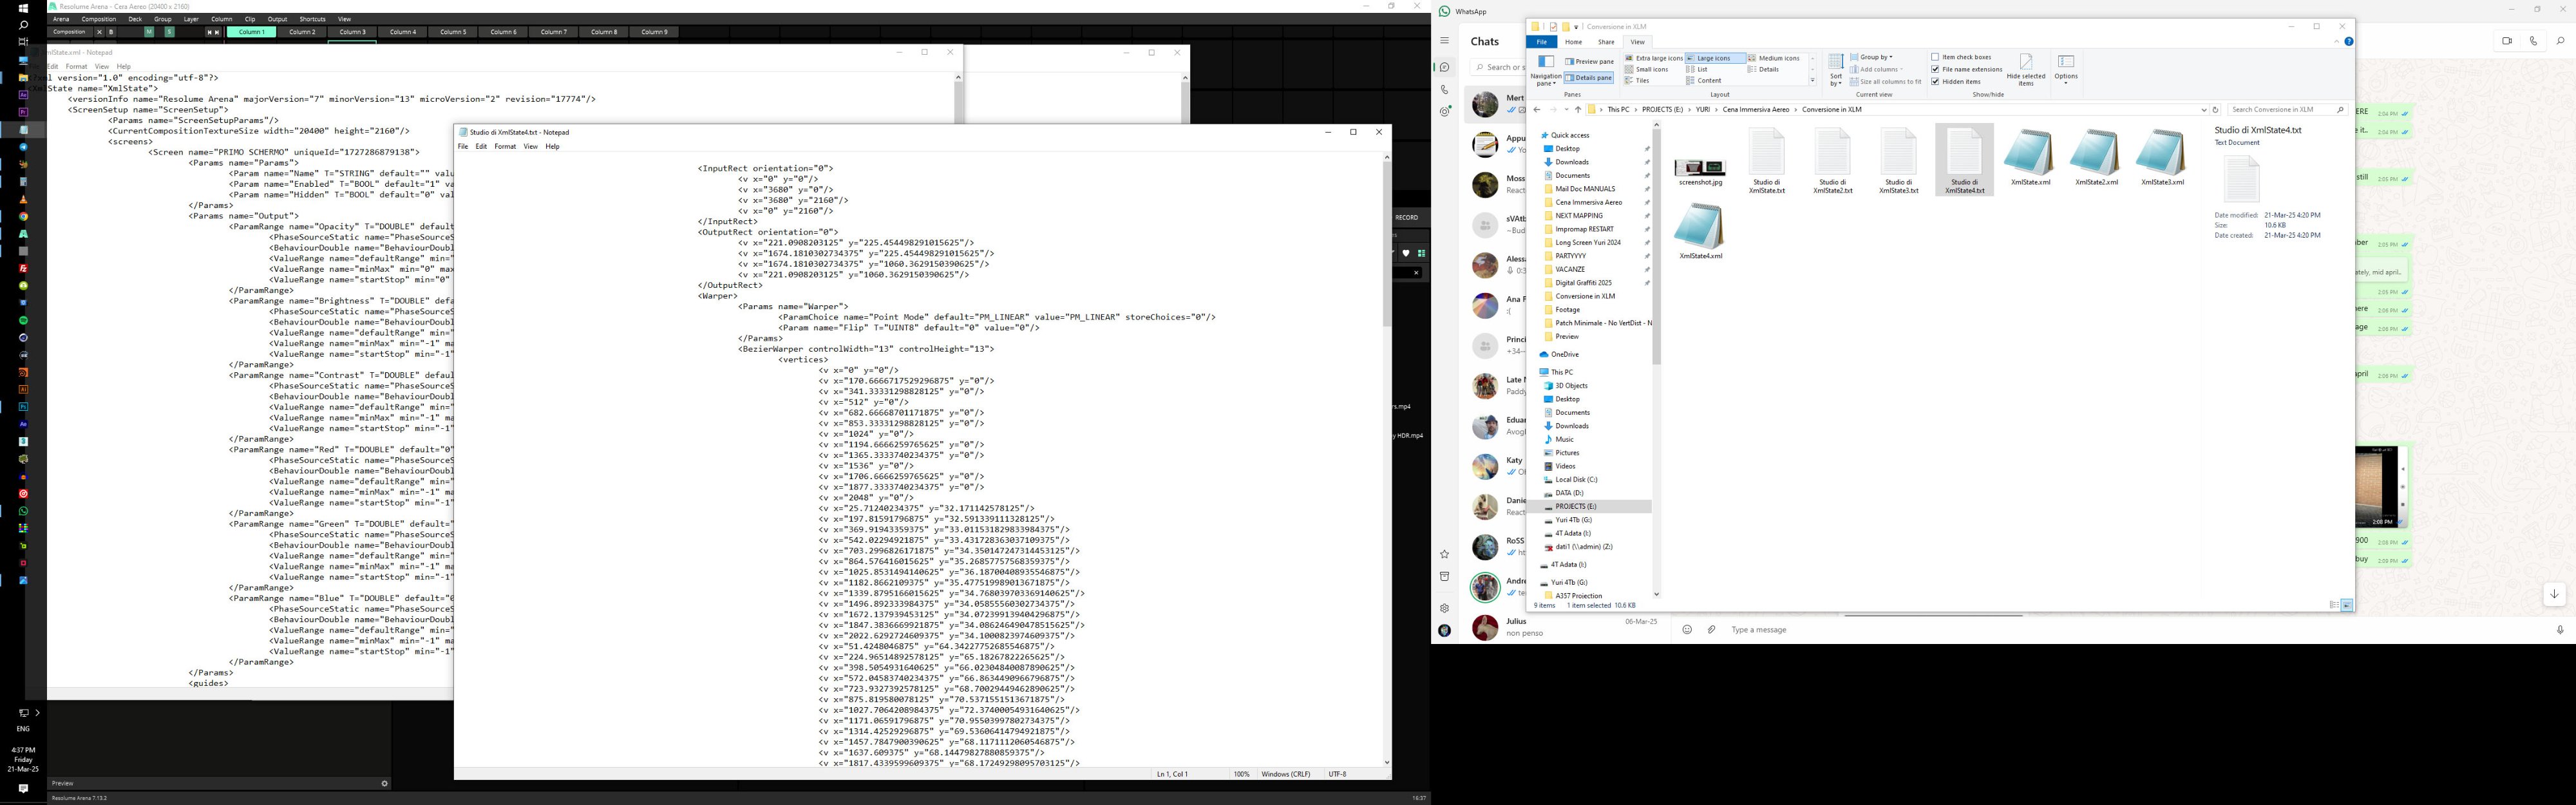The height and width of the screenshot is (805, 2576).
Task: Uncheck Hidden items checkbox
Action: [x=1936, y=81]
